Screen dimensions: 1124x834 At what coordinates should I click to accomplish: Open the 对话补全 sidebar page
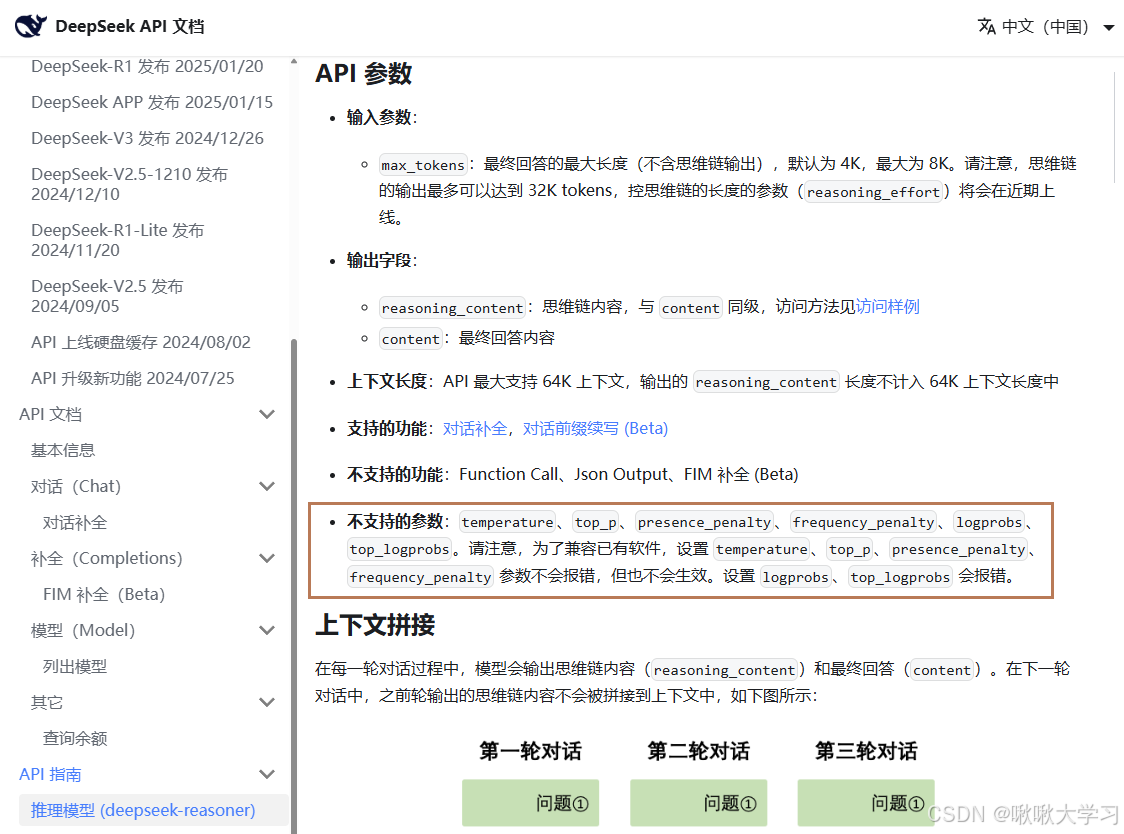[75, 523]
